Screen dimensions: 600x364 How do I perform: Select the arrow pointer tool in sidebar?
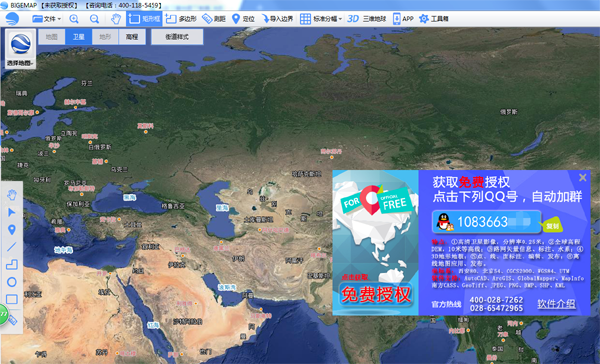coord(12,212)
